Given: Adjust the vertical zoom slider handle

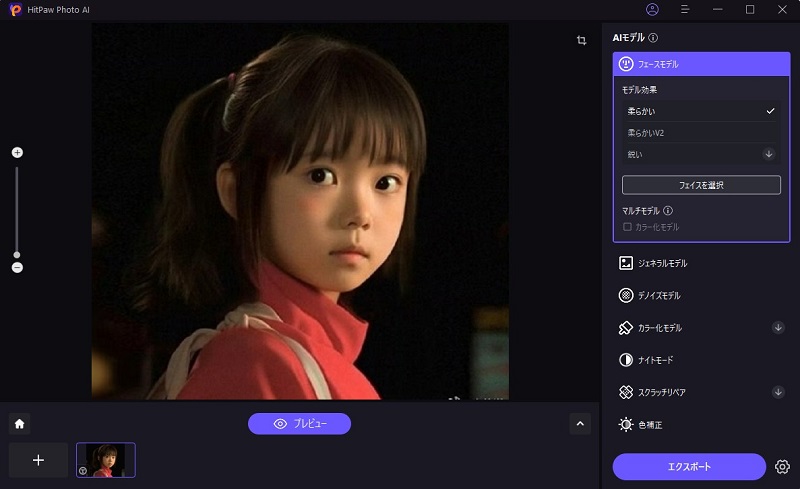Looking at the screenshot, I should pyautogui.click(x=17, y=255).
